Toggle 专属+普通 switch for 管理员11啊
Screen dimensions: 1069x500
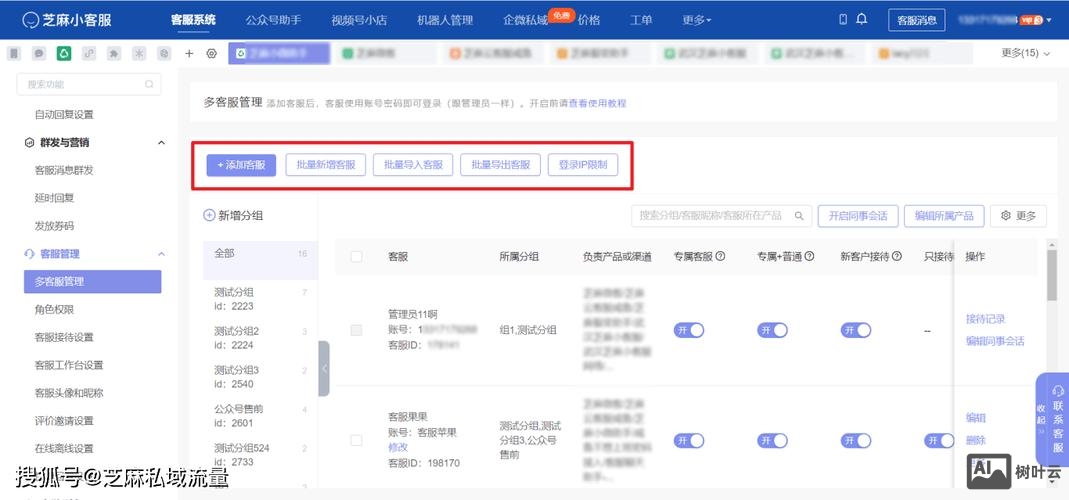[772, 330]
